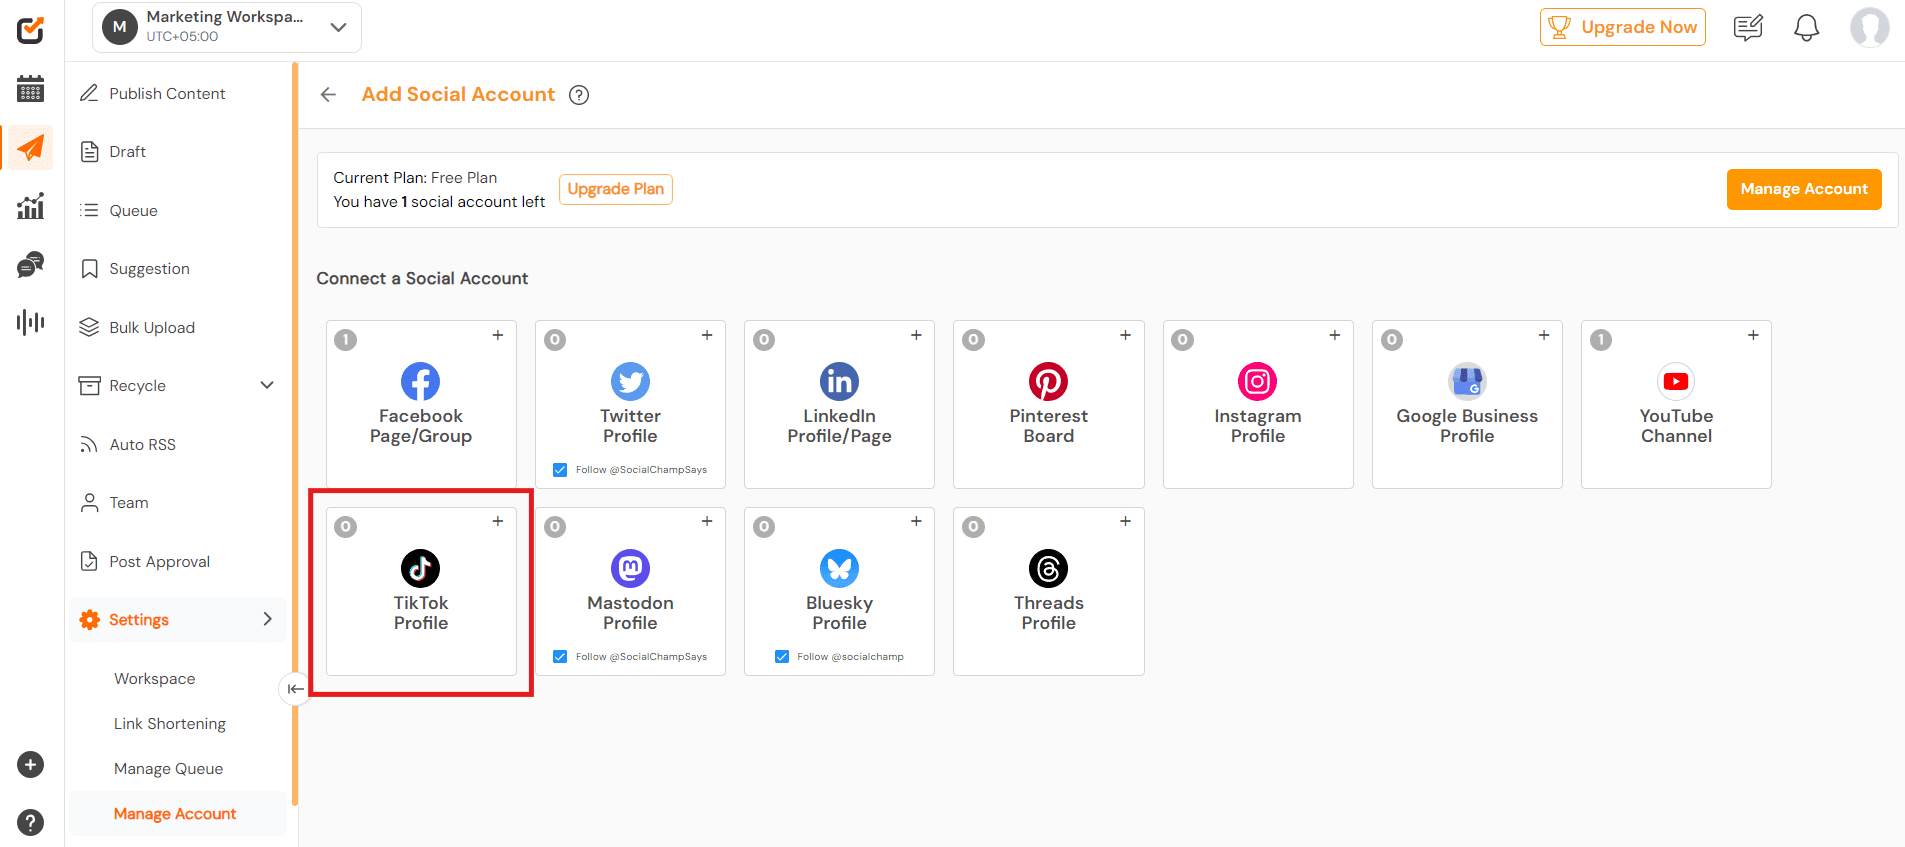Uncheck Follow @socialchamp under Bluesky Profile
The height and width of the screenshot is (847, 1905).
[x=782, y=657]
